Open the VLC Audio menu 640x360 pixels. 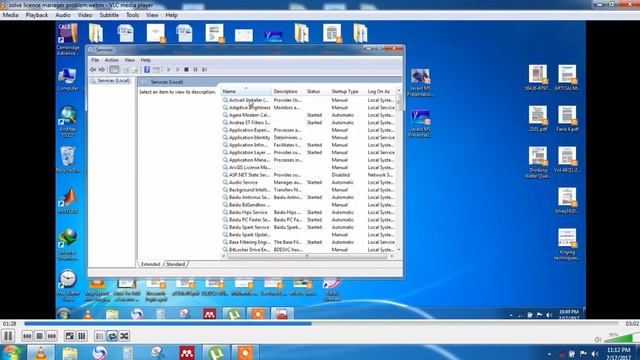coord(63,15)
